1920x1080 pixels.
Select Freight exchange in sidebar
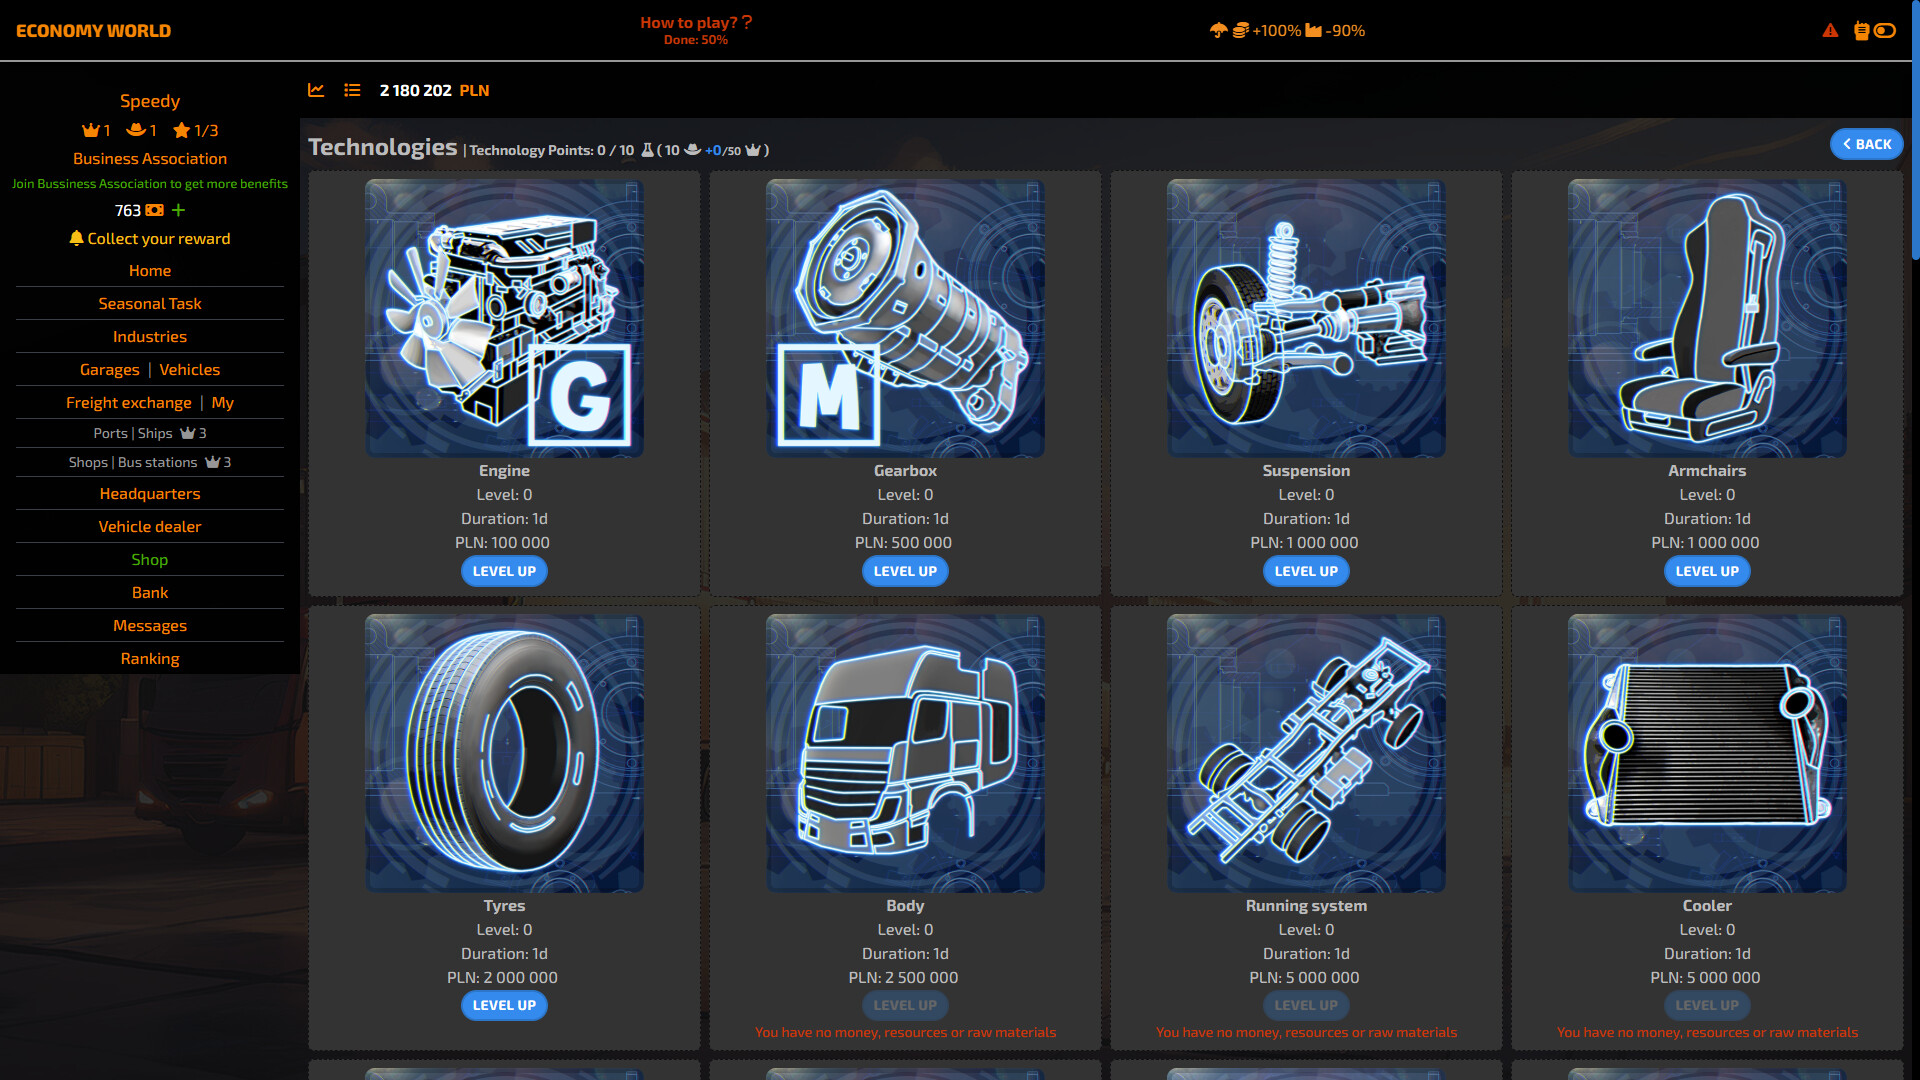tap(128, 402)
